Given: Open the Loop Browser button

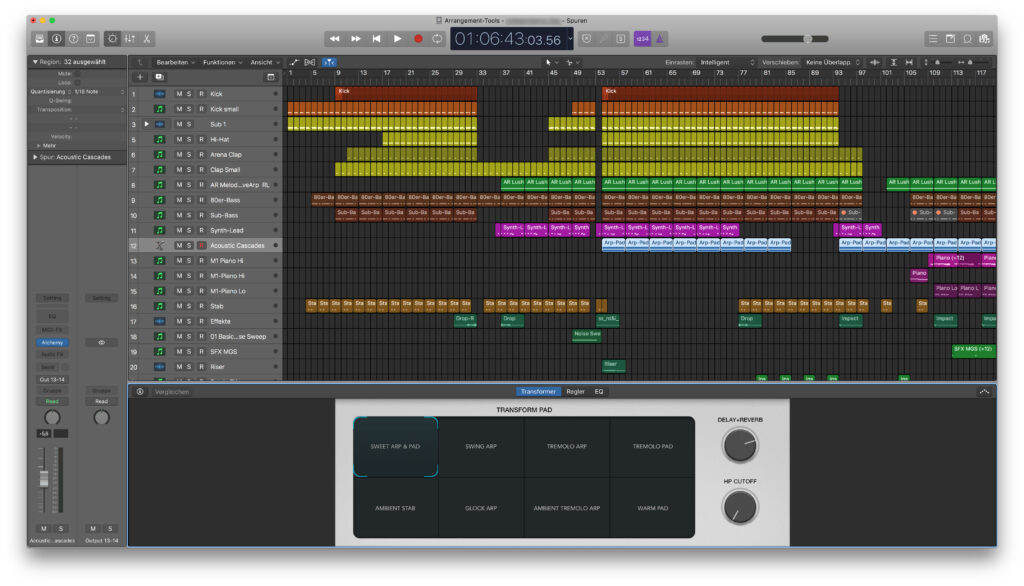Looking at the screenshot, I should point(967,39).
